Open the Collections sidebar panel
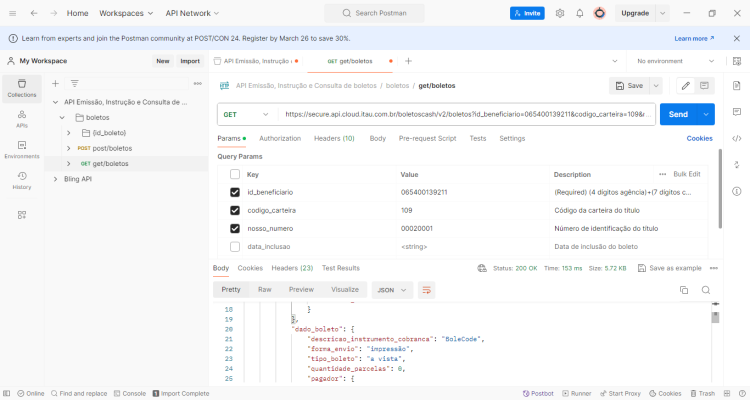Screen dimensions: 750x400 pos(22,89)
